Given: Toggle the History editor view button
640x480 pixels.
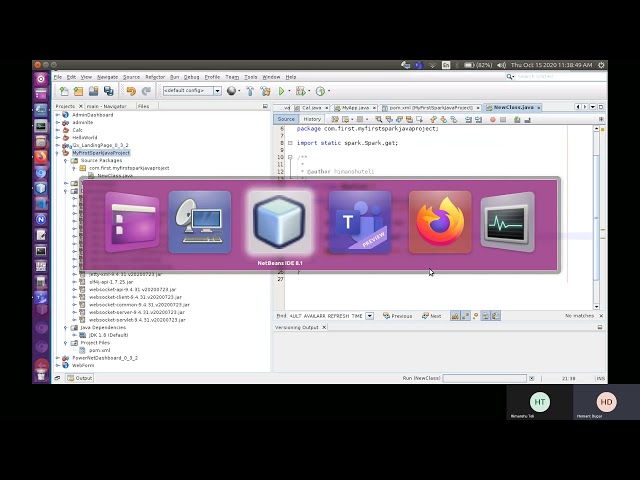Looking at the screenshot, I should (x=312, y=119).
